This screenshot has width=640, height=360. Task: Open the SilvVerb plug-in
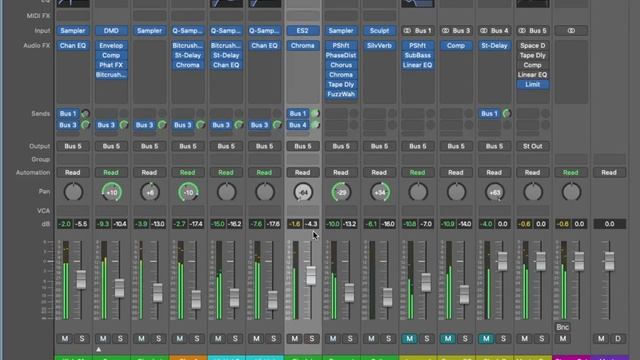click(x=379, y=45)
